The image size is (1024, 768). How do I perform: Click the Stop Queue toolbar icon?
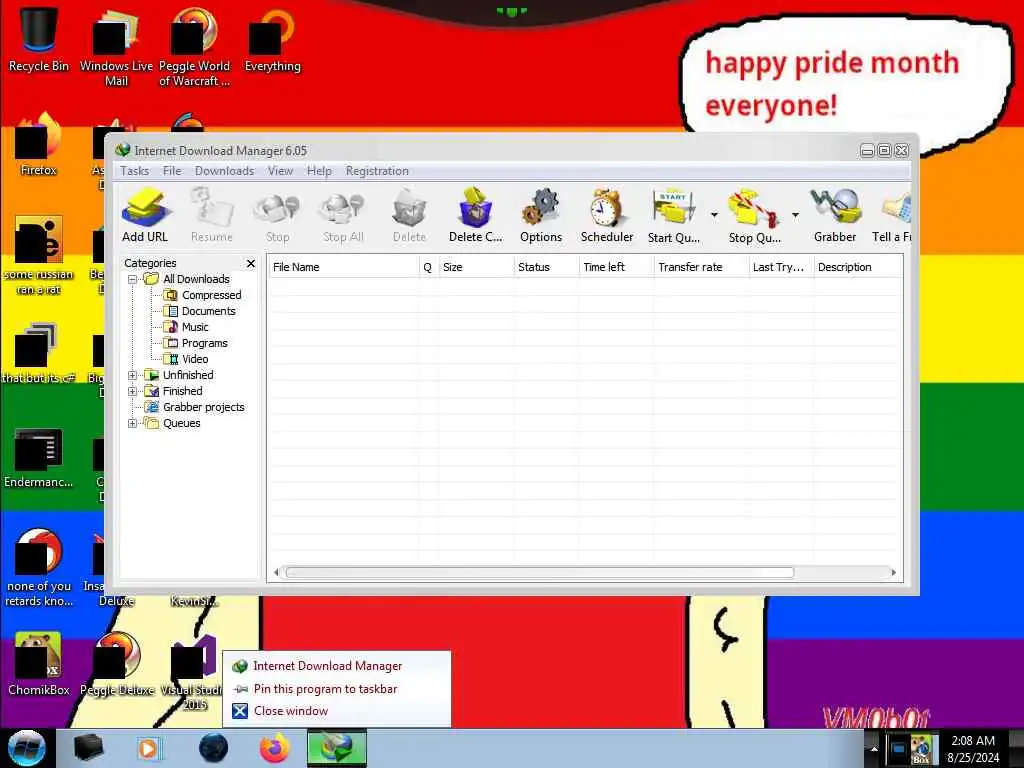tap(754, 215)
